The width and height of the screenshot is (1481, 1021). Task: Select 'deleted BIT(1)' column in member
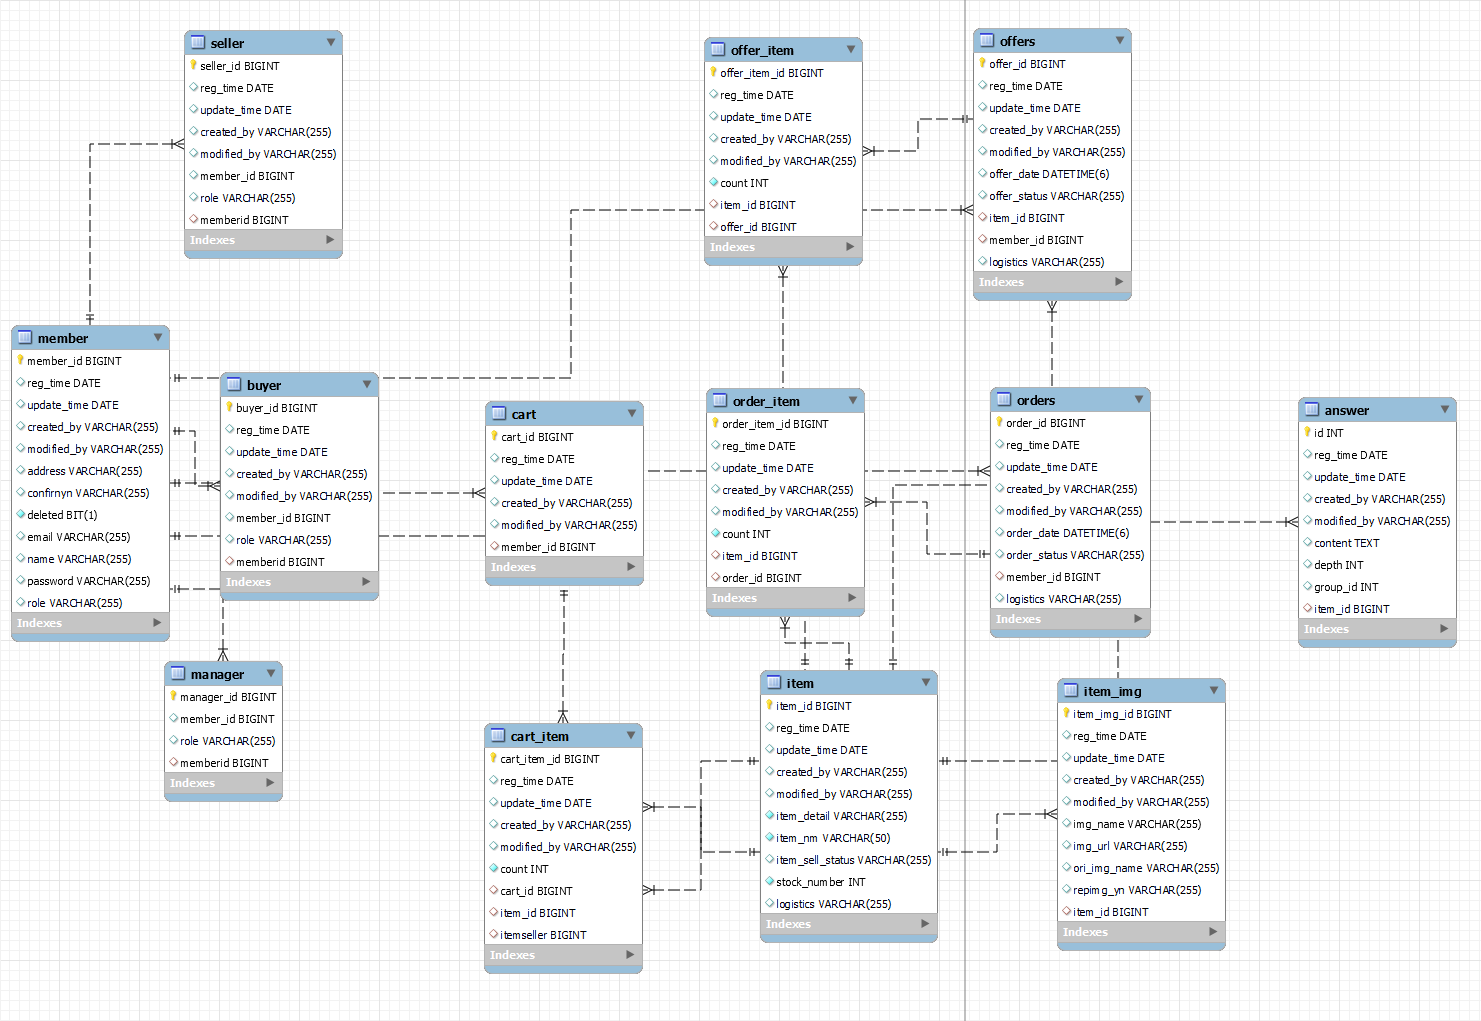90,515
